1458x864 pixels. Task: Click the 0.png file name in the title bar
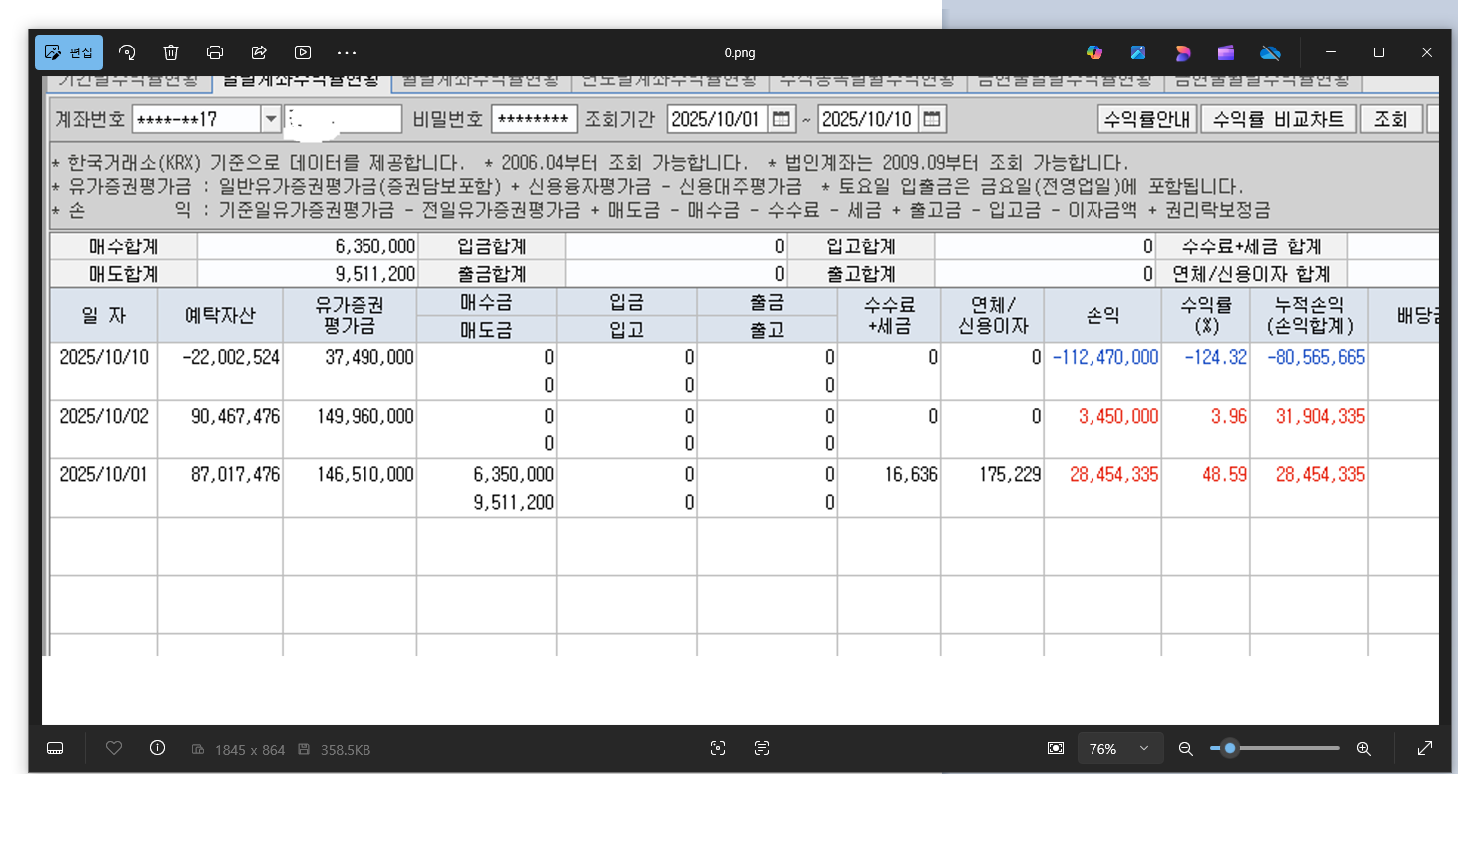(x=740, y=53)
